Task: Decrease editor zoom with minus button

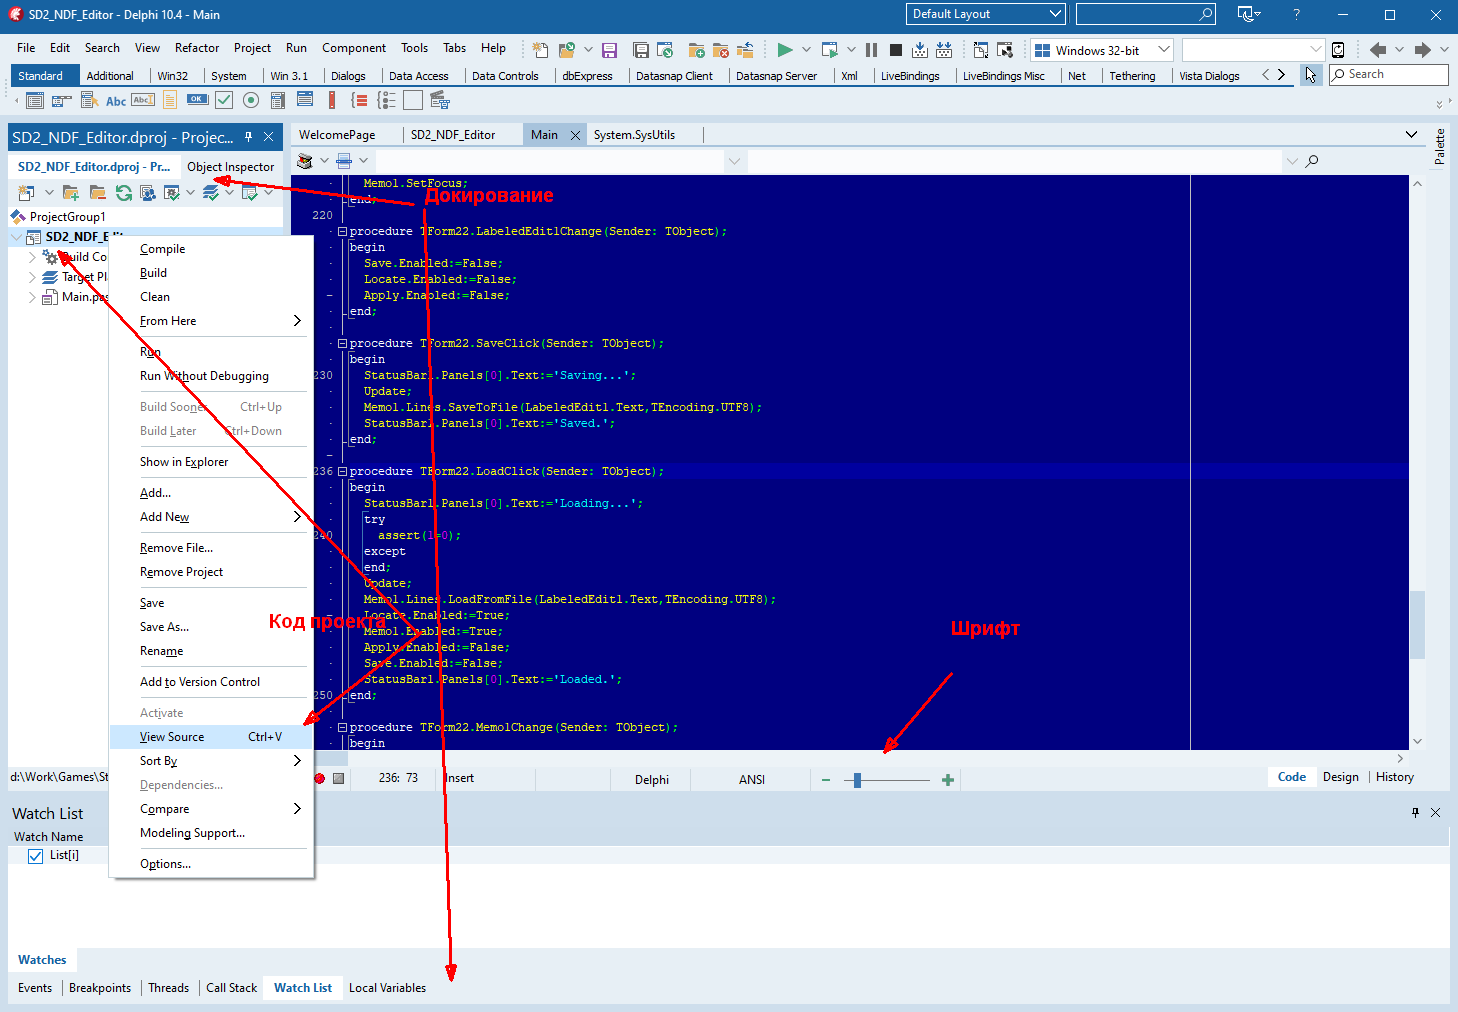Action: pos(826,780)
